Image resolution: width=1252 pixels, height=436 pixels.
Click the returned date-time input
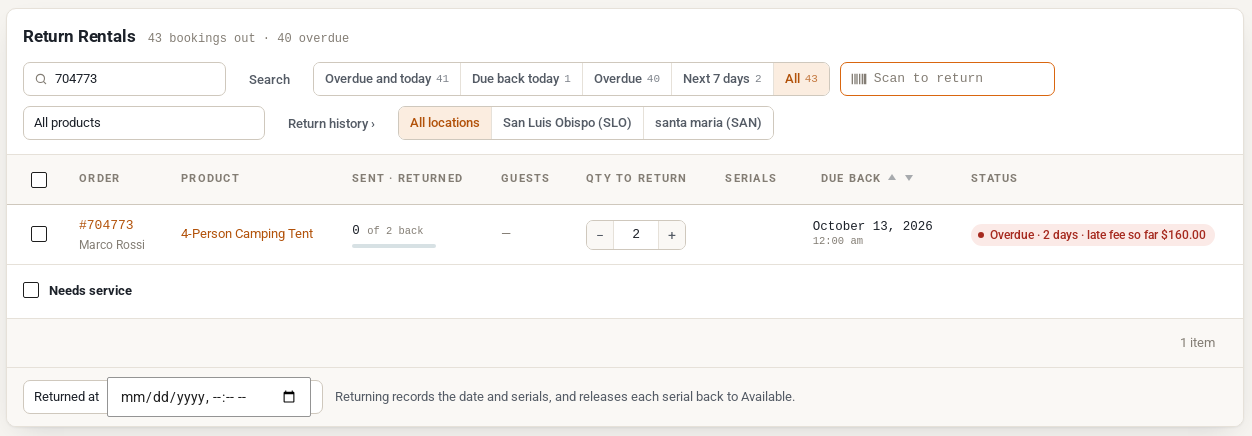tap(209, 397)
